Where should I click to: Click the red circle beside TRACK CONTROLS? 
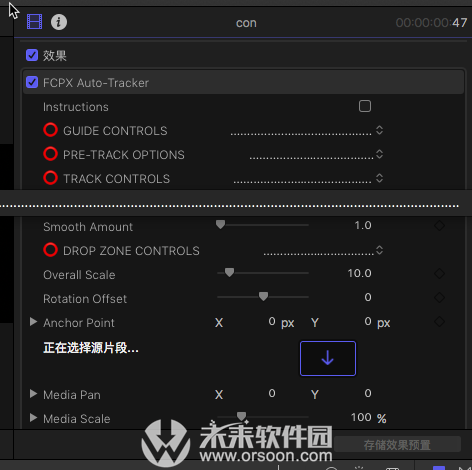point(50,178)
